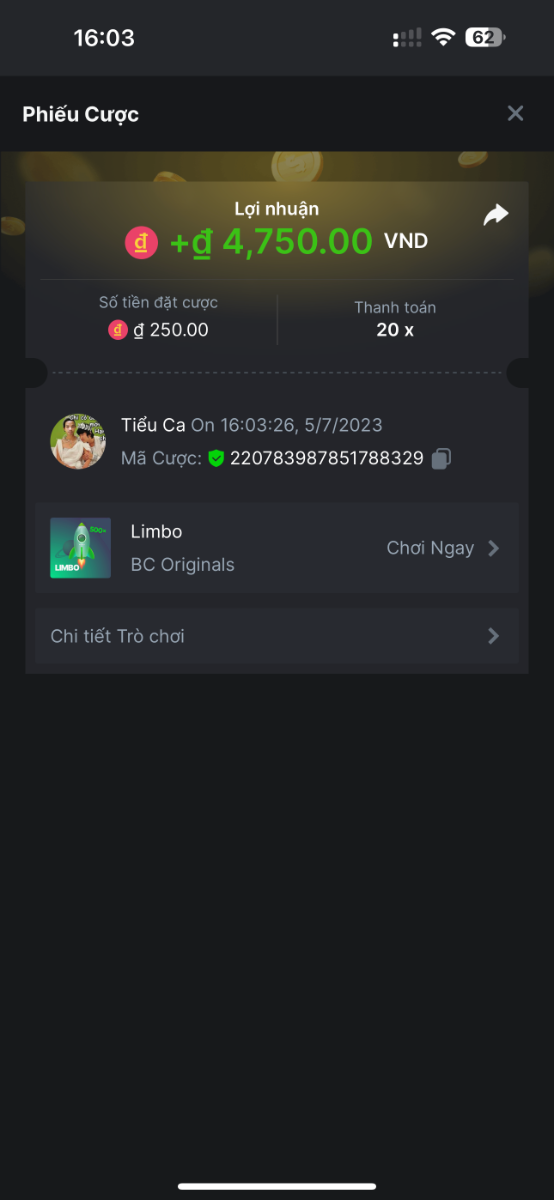Tap the Tiểu Ca username
554x1200 pixels.
pyautogui.click(x=153, y=425)
